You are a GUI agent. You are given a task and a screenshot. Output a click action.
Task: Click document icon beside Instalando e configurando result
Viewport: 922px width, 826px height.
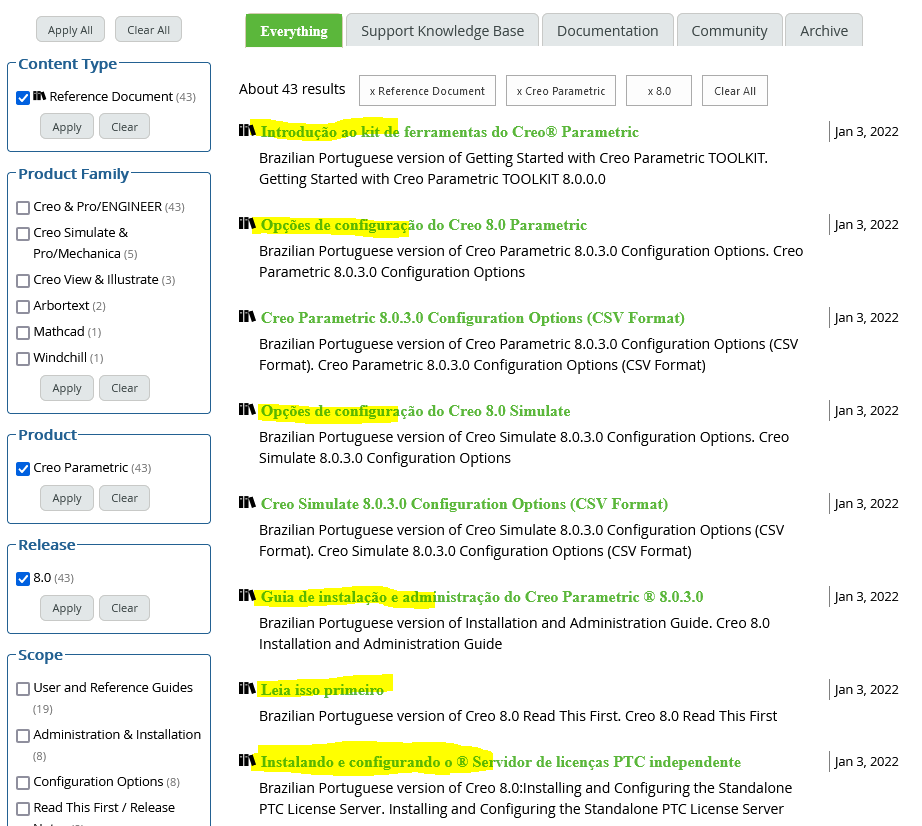(247, 760)
